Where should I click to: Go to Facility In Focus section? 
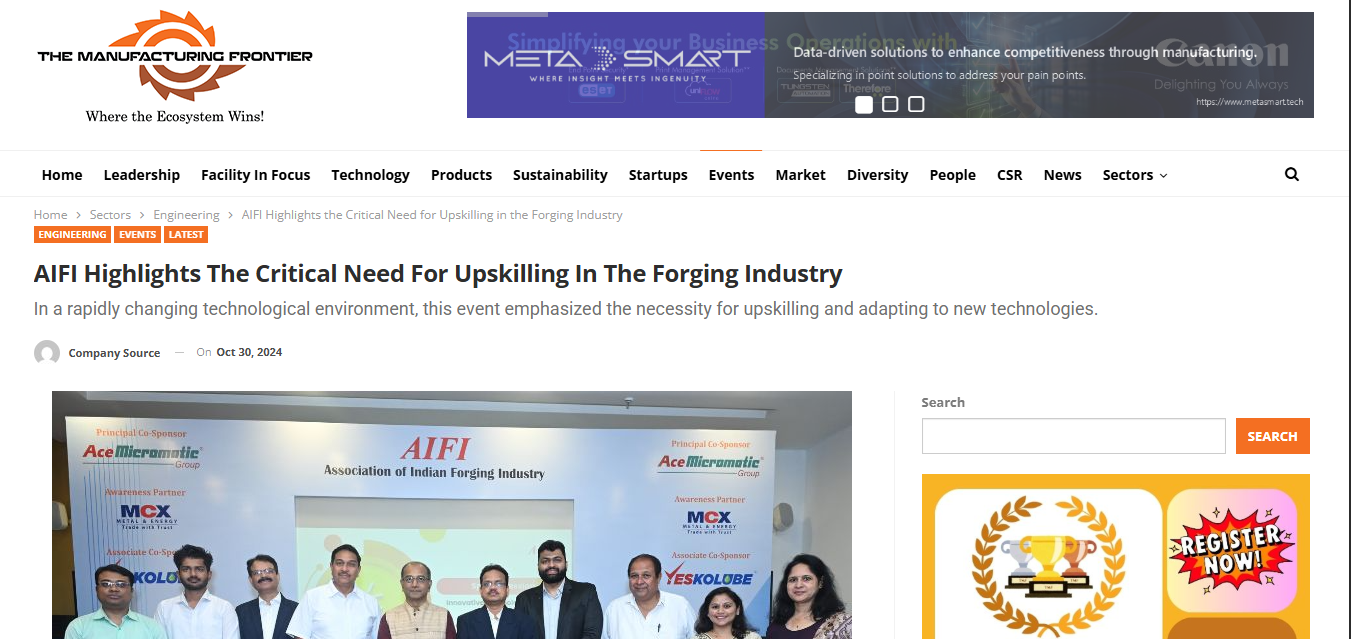click(256, 175)
